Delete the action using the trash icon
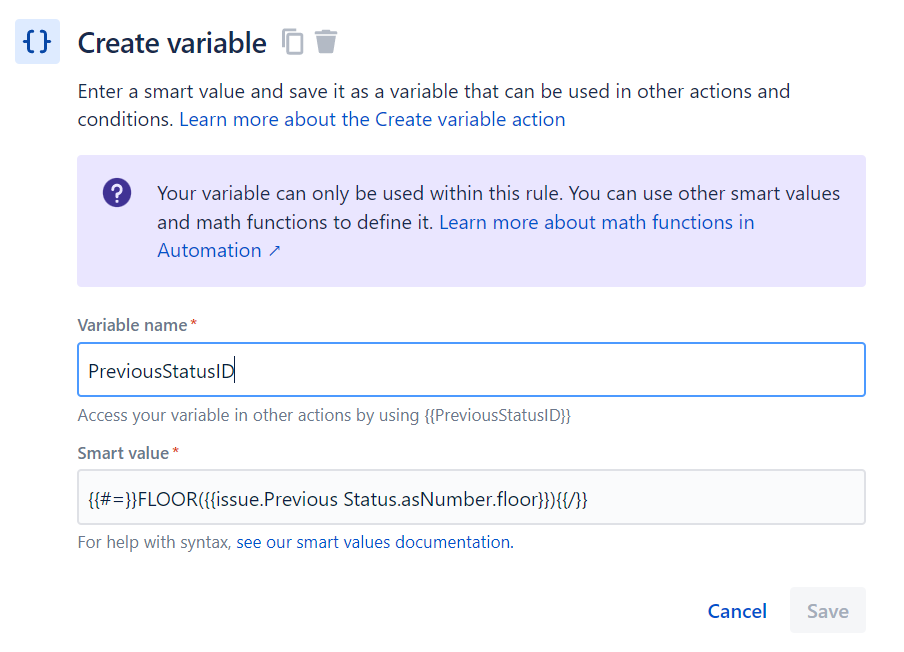Viewport: 904px width, 652px height. coord(326,42)
